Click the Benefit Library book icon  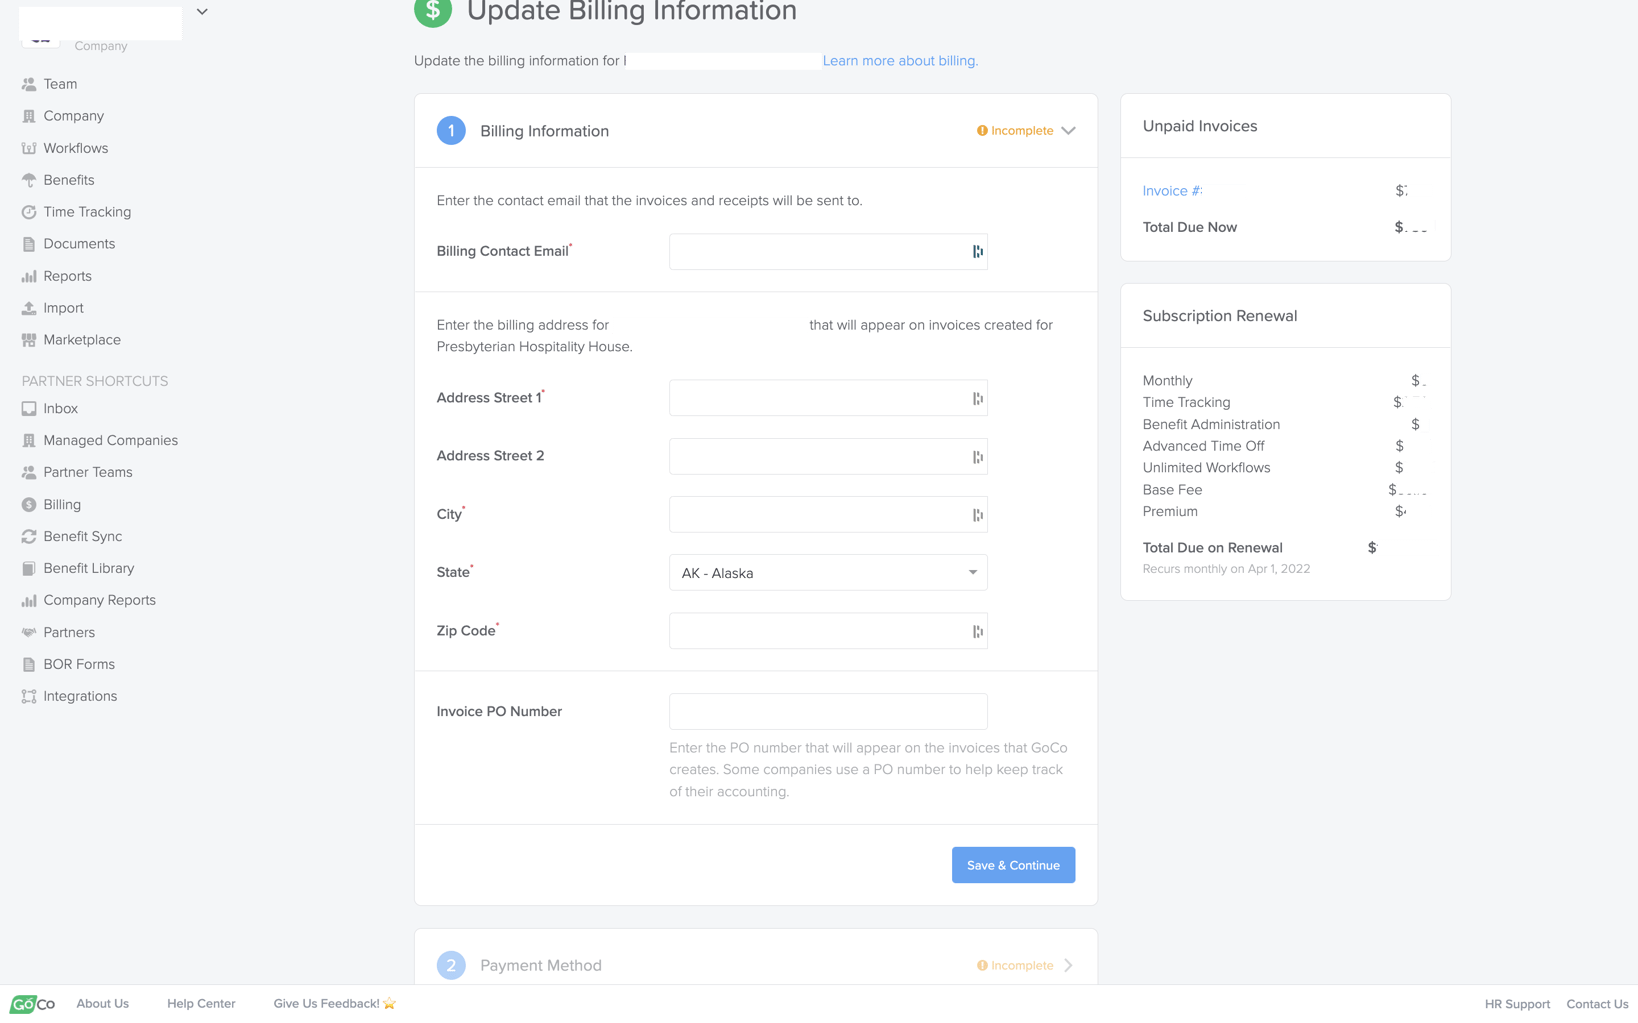click(x=29, y=569)
